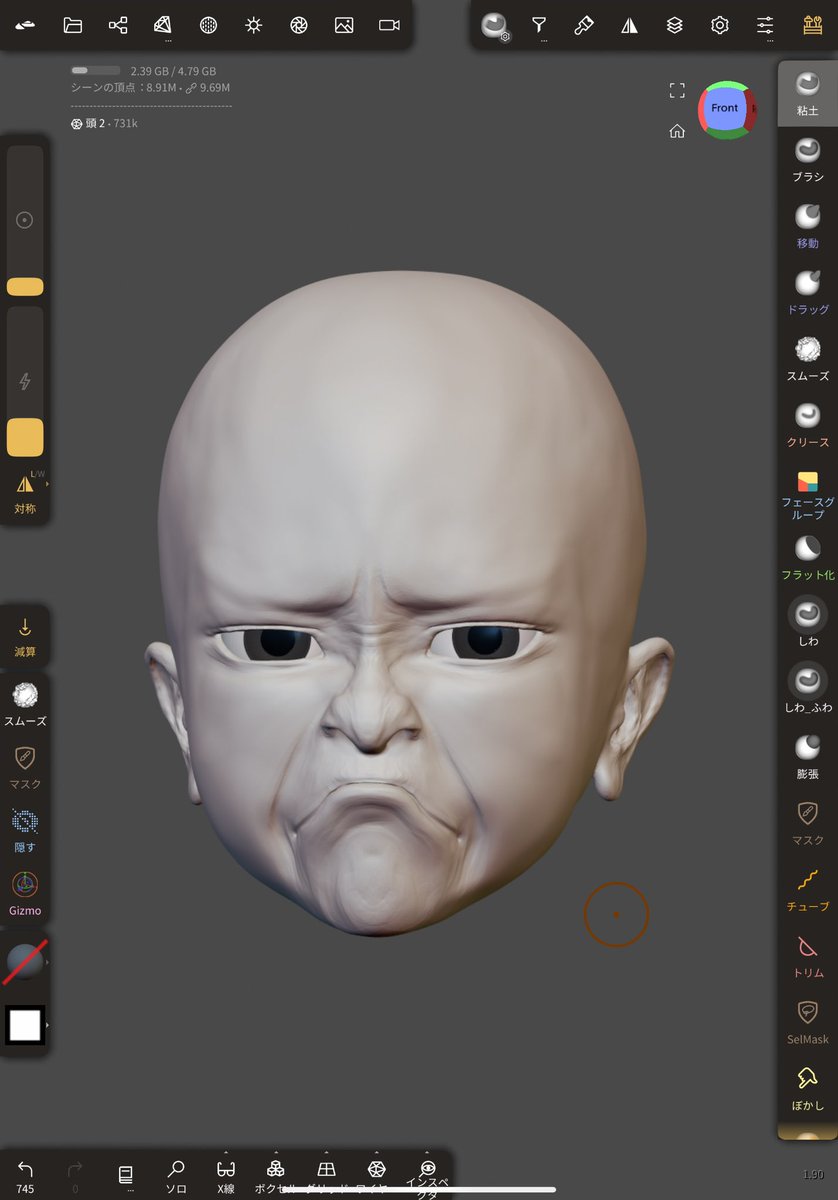Select the マスク tool in right toolbar
Image resolution: width=838 pixels, height=1200 pixels.
[x=807, y=822]
